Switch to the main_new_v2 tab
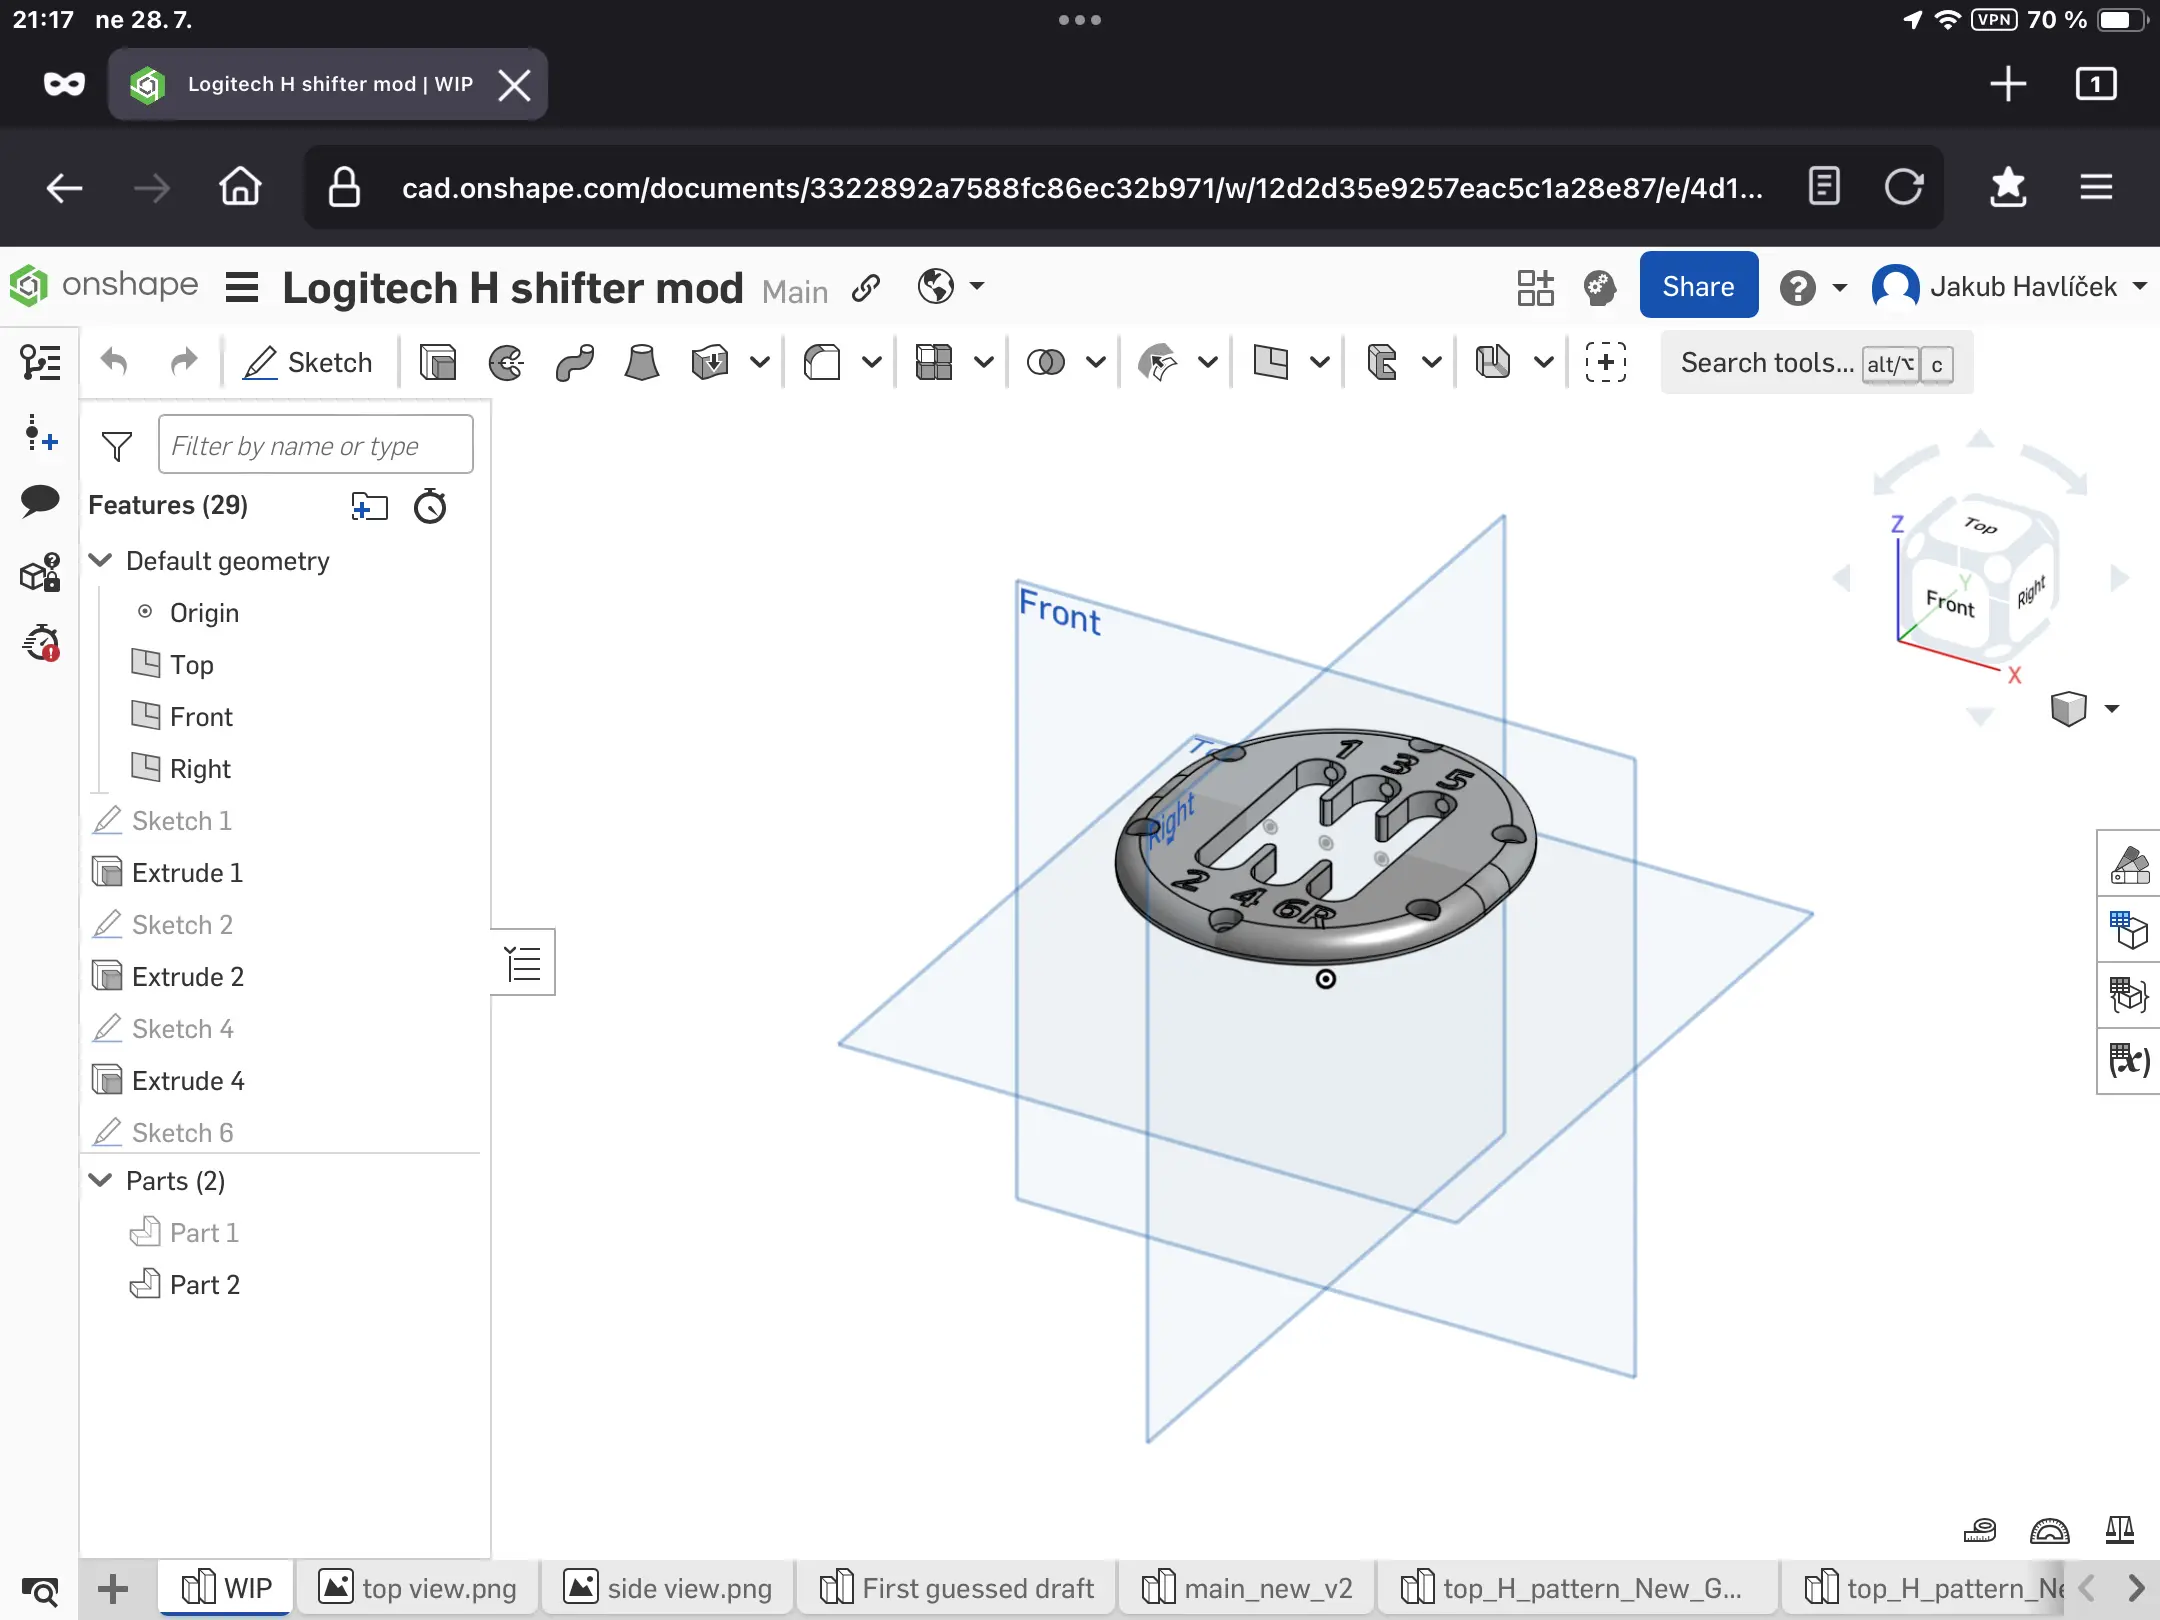The height and width of the screenshot is (1620, 2160). click(1248, 1588)
